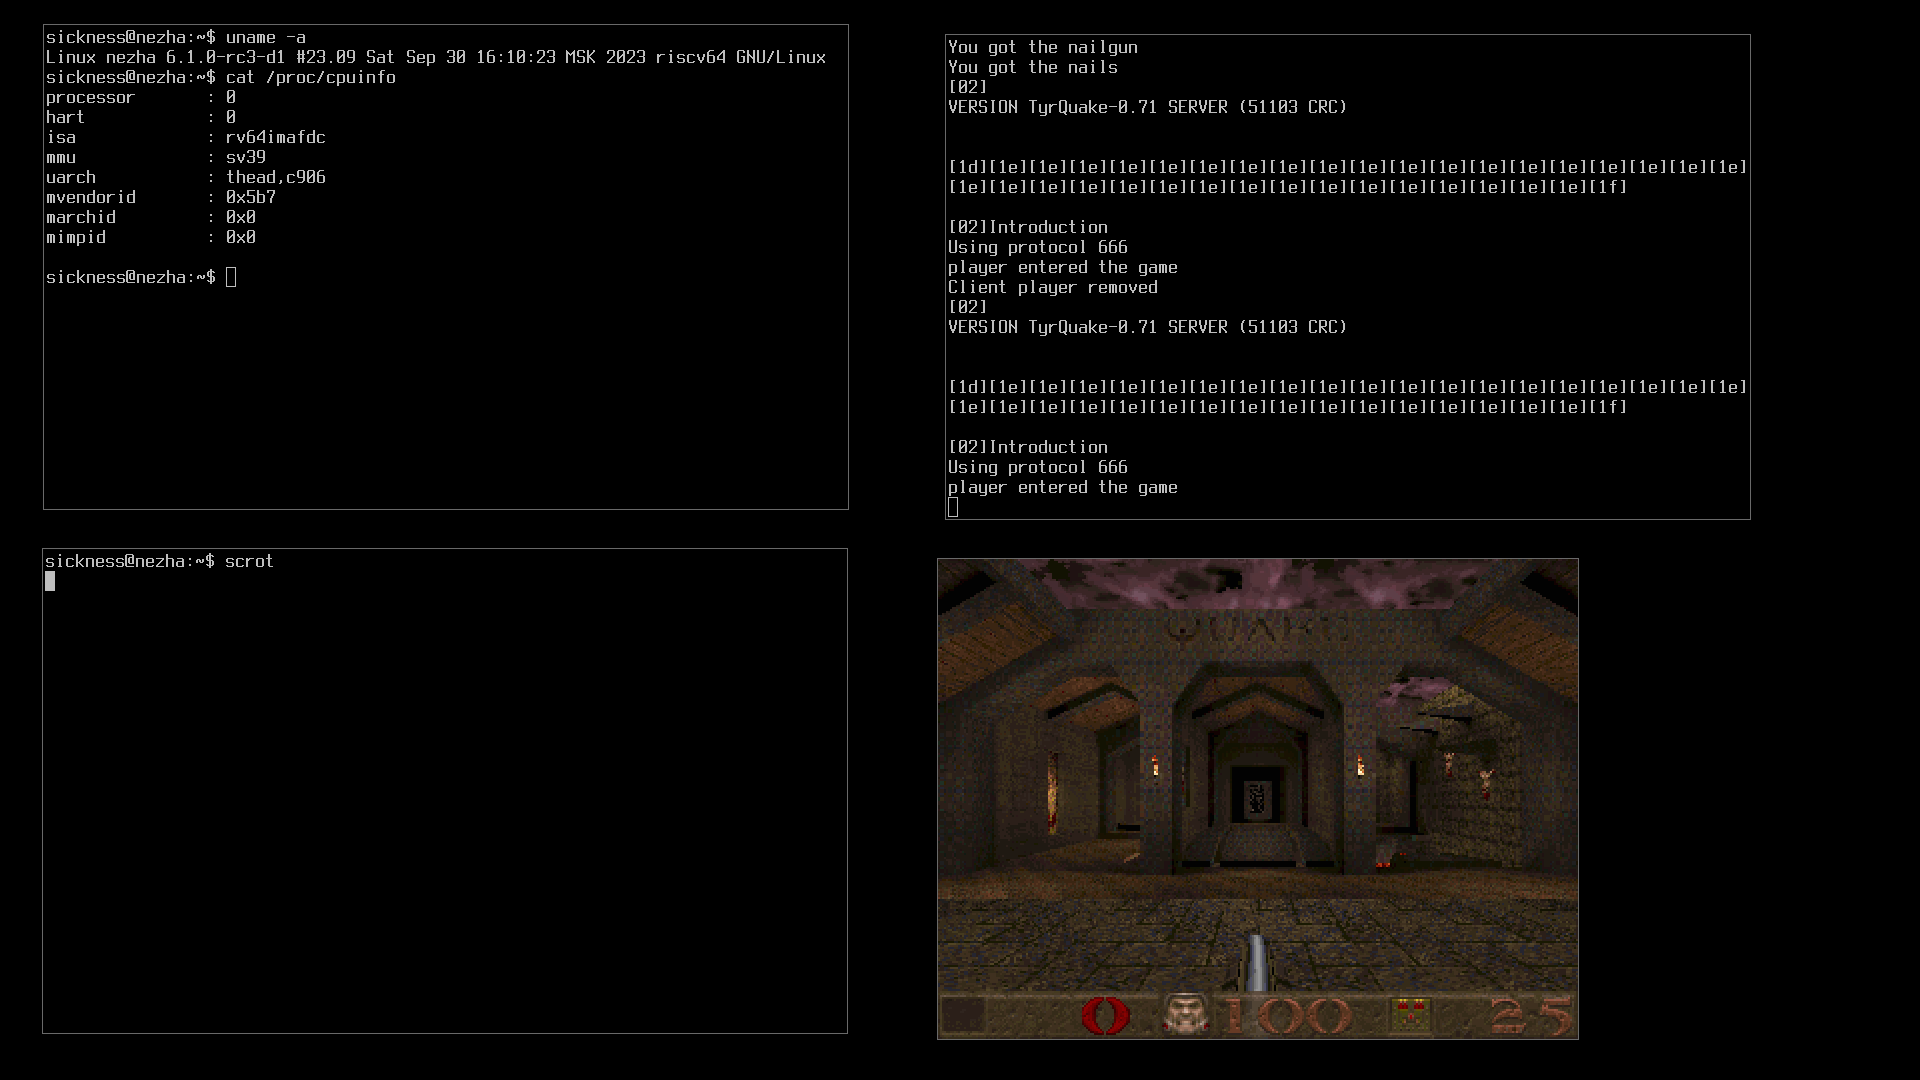The image size is (1920, 1080).
Task: Click the ammo count 25 in Quake HUD
Action: (1532, 1016)
